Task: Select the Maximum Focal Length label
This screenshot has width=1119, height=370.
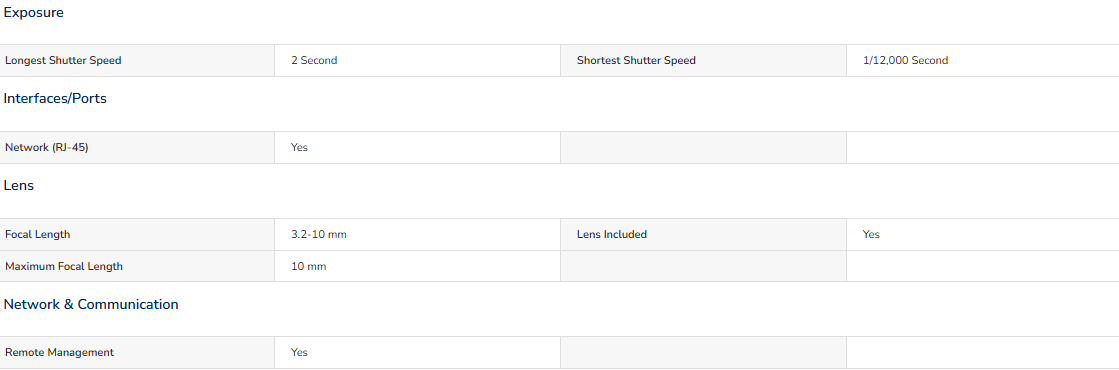Action: pyautogui.click(x=64, y=266)
